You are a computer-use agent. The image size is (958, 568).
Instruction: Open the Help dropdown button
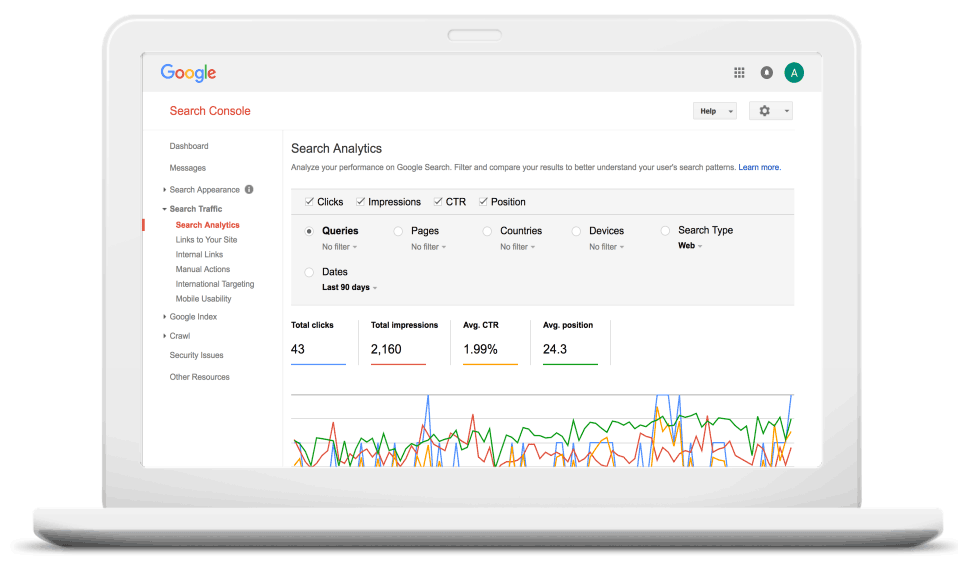coord(714,111)
